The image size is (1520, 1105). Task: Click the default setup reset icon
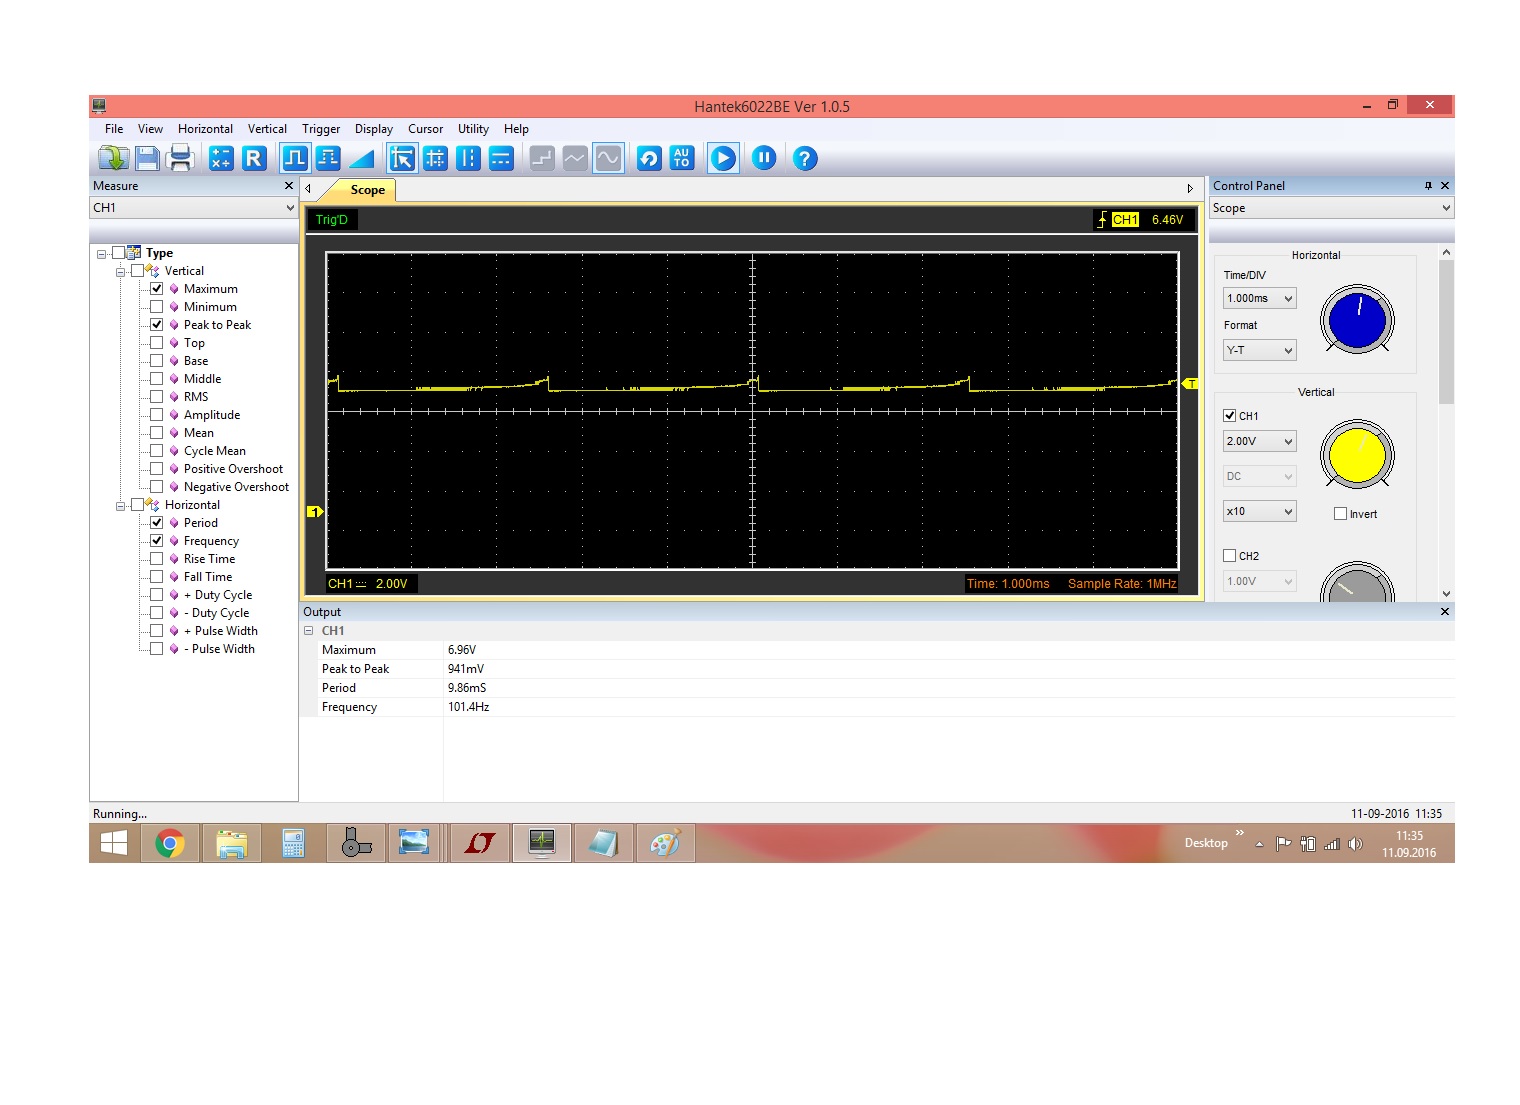tap(649, 158)
